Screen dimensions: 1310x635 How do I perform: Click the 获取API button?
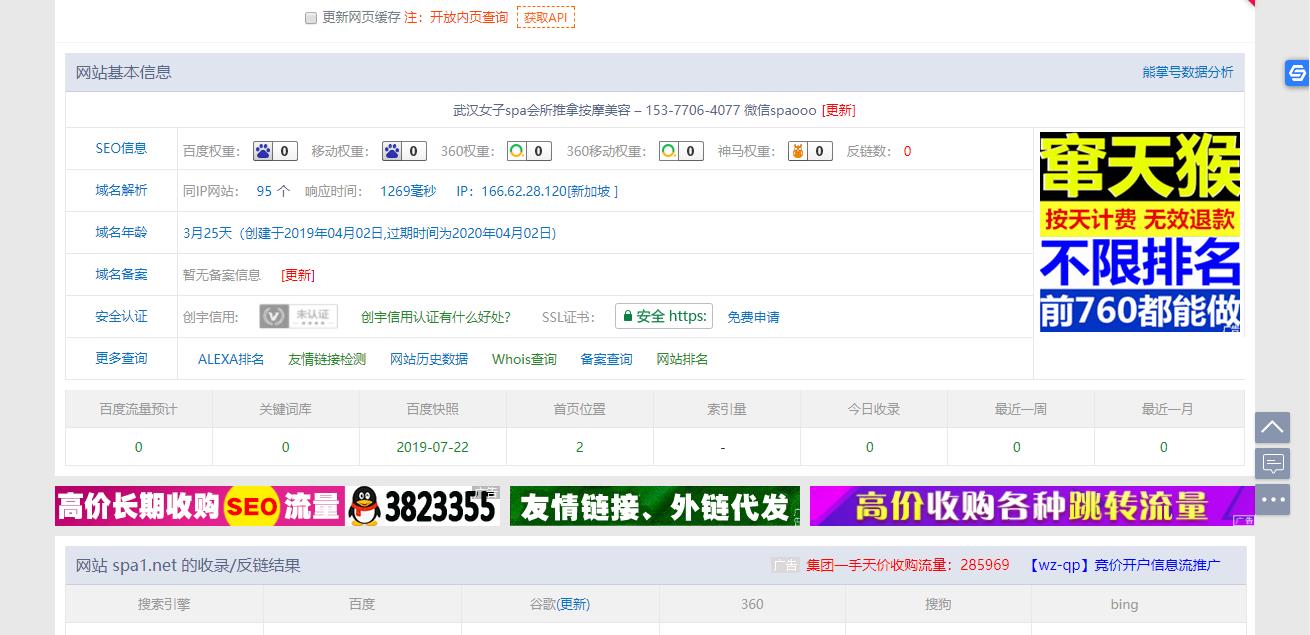(546, 18)
